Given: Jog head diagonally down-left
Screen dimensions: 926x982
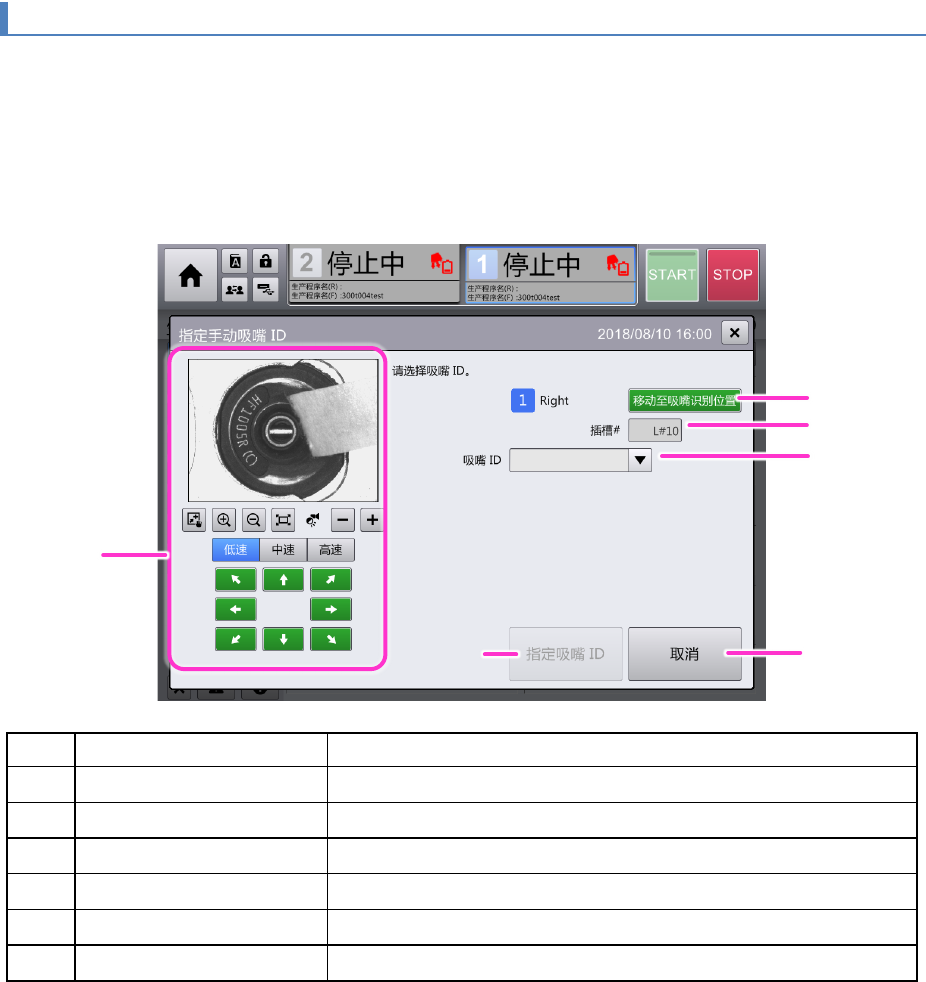Looking at the screenshot, I should (x=235, y=639).
